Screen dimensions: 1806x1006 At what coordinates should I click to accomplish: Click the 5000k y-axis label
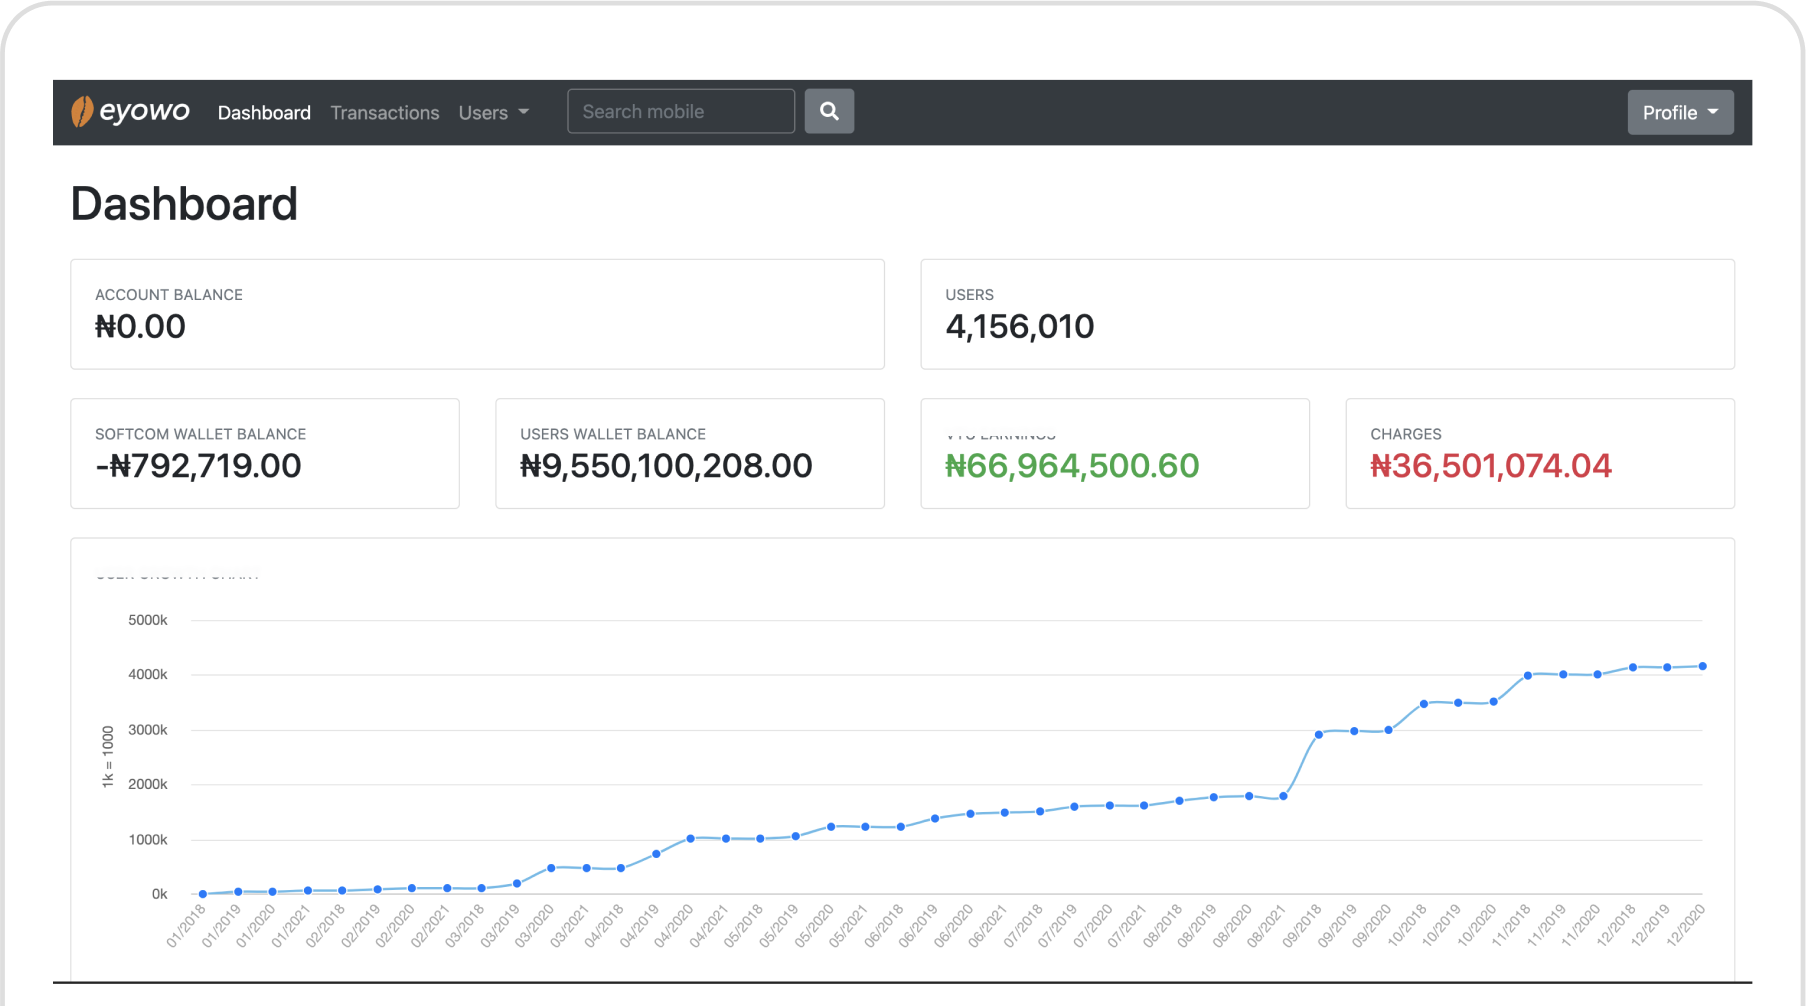(x=148, y=620)
